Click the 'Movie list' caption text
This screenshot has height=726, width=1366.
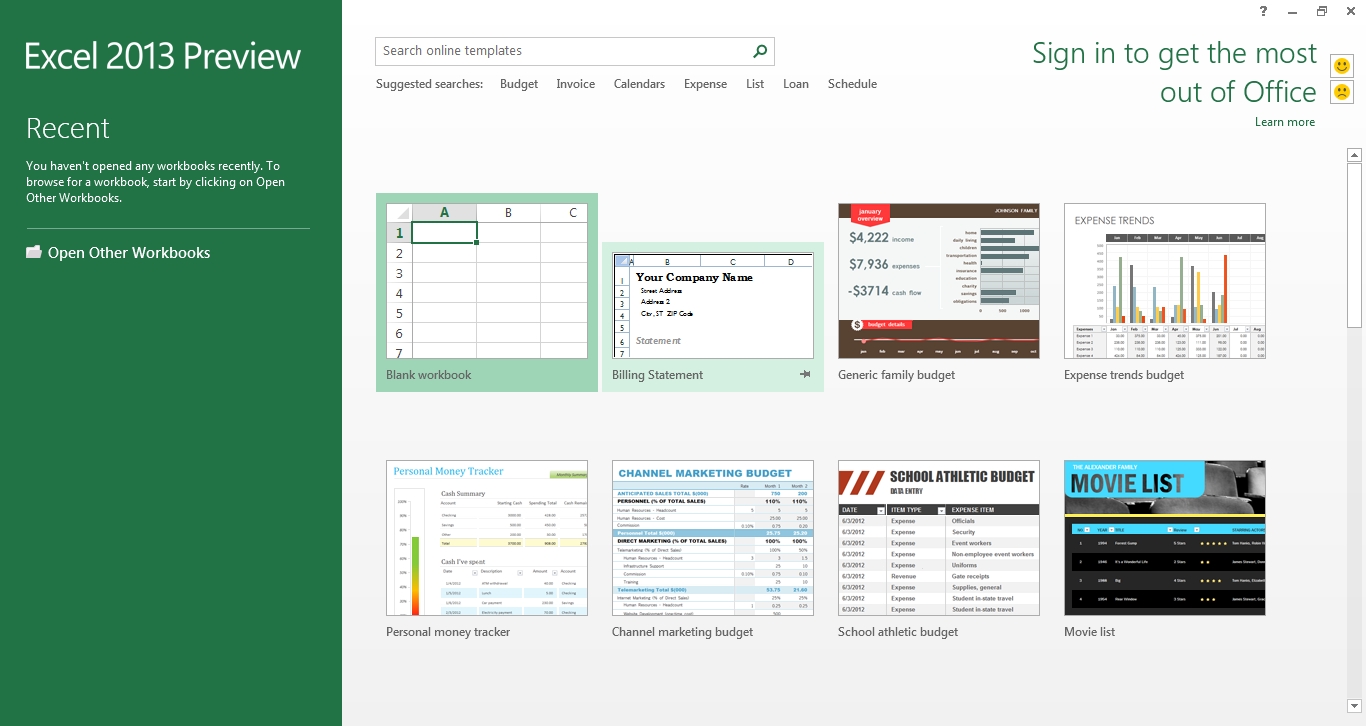[x=1090, y=632]
